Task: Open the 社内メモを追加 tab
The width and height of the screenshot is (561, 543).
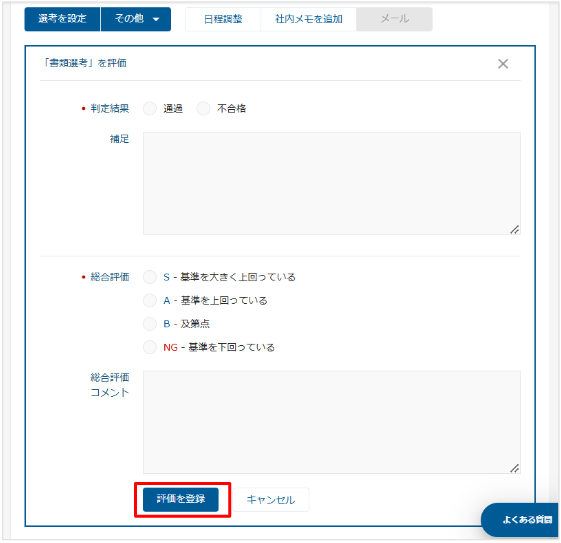Action: (308, 19)
